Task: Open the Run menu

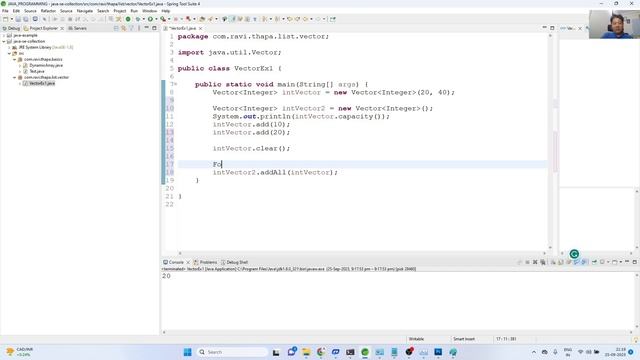Action: 134,11
